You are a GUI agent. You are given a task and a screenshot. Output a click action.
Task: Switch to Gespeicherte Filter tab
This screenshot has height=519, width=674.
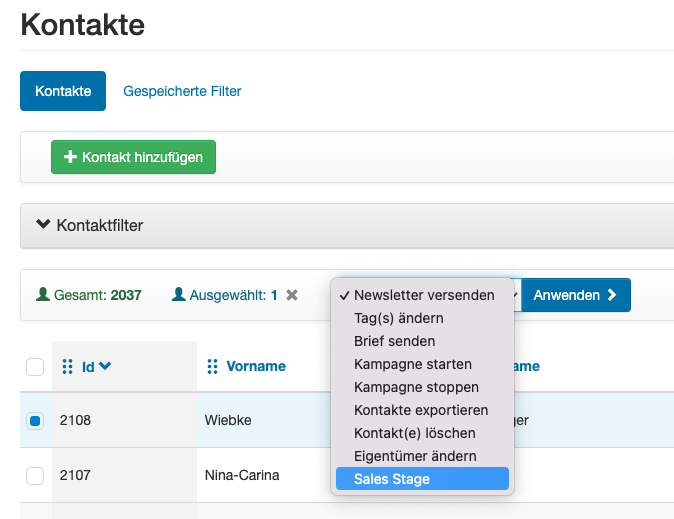[x=182, y=91]
